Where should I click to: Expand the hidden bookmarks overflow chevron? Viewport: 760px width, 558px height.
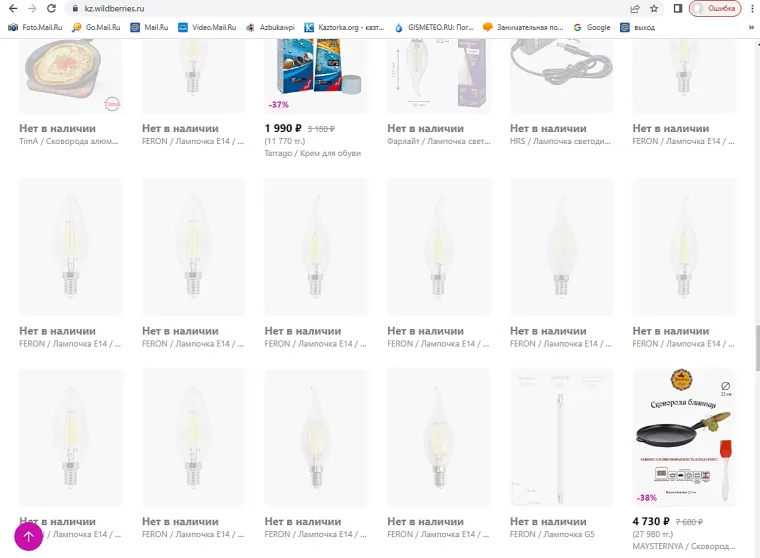click(x=751, y=28)
